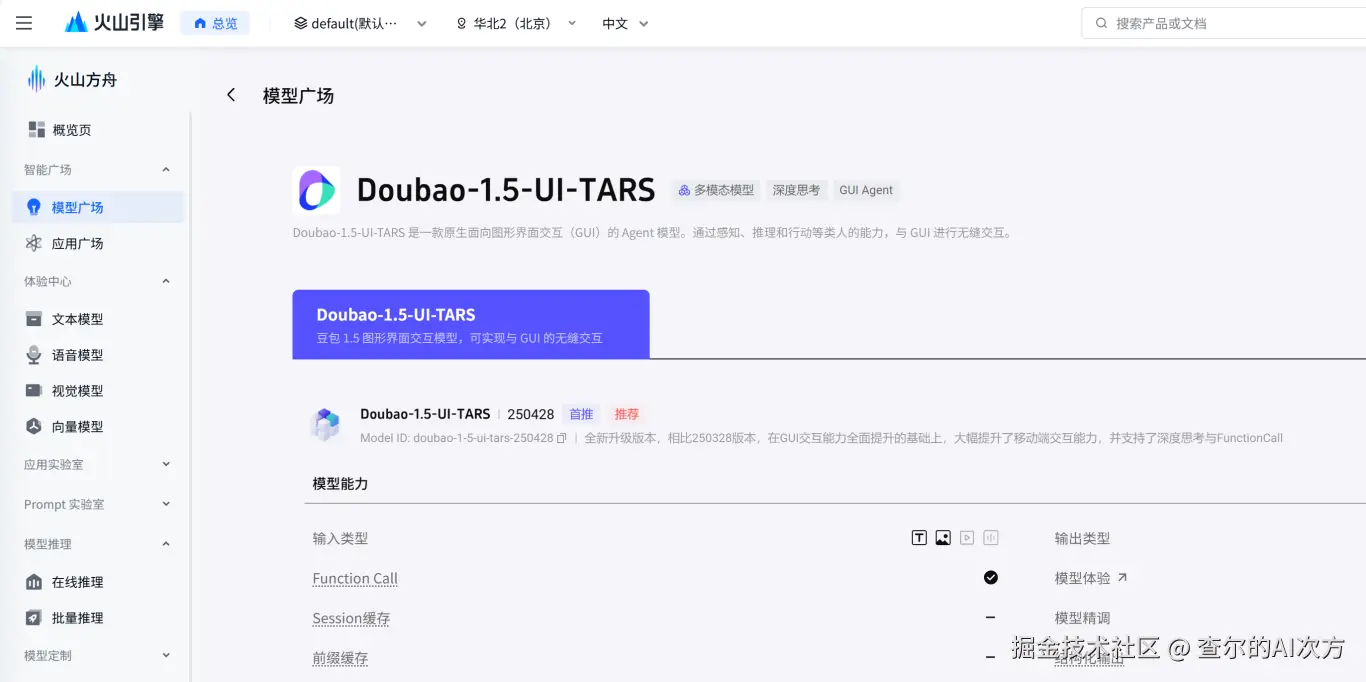1366x682 pixels.
Task: Click the 语音模型 microphone icon
Action: tap(34, 355)
